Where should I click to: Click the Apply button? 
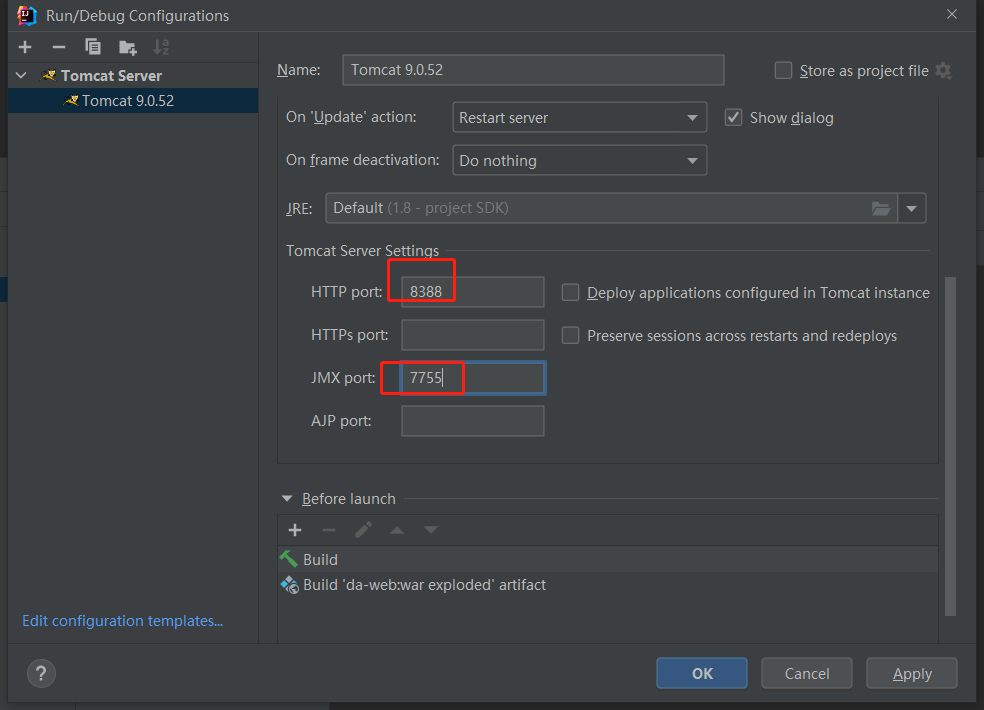(912, 673)
